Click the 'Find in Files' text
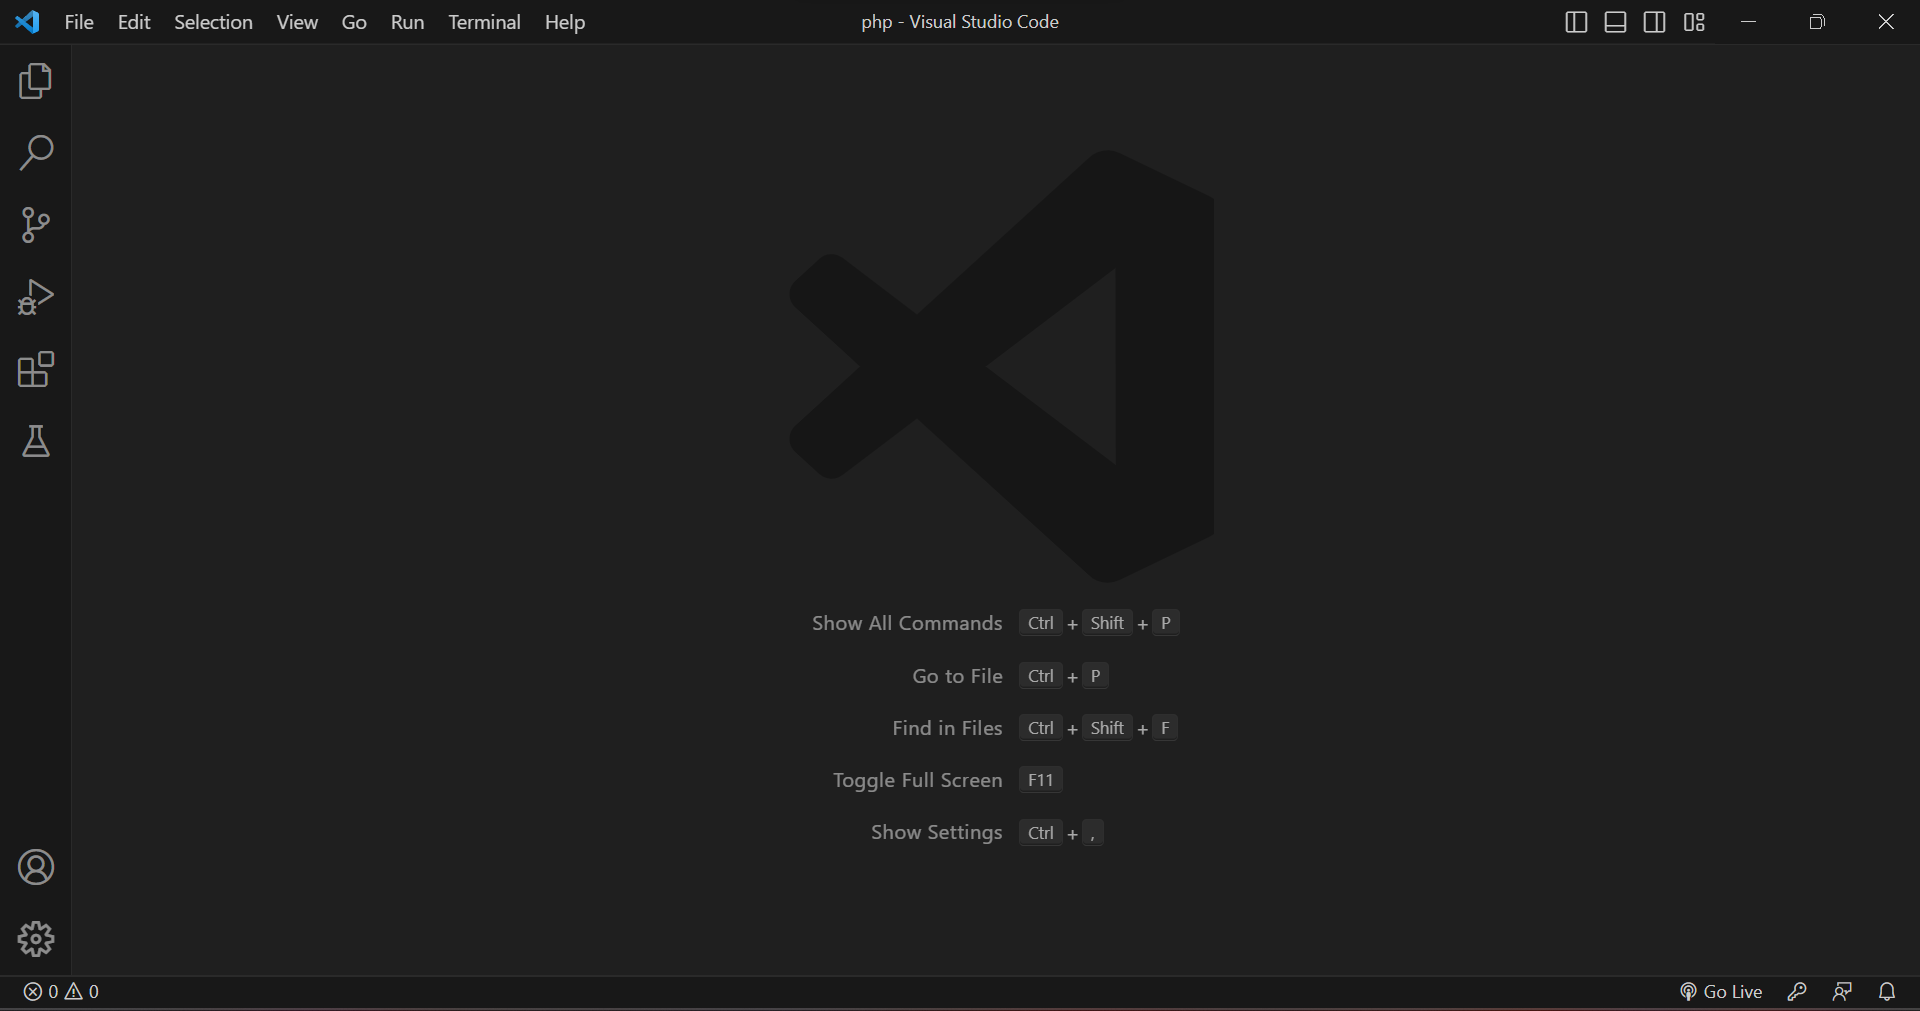 pos(947,728)
